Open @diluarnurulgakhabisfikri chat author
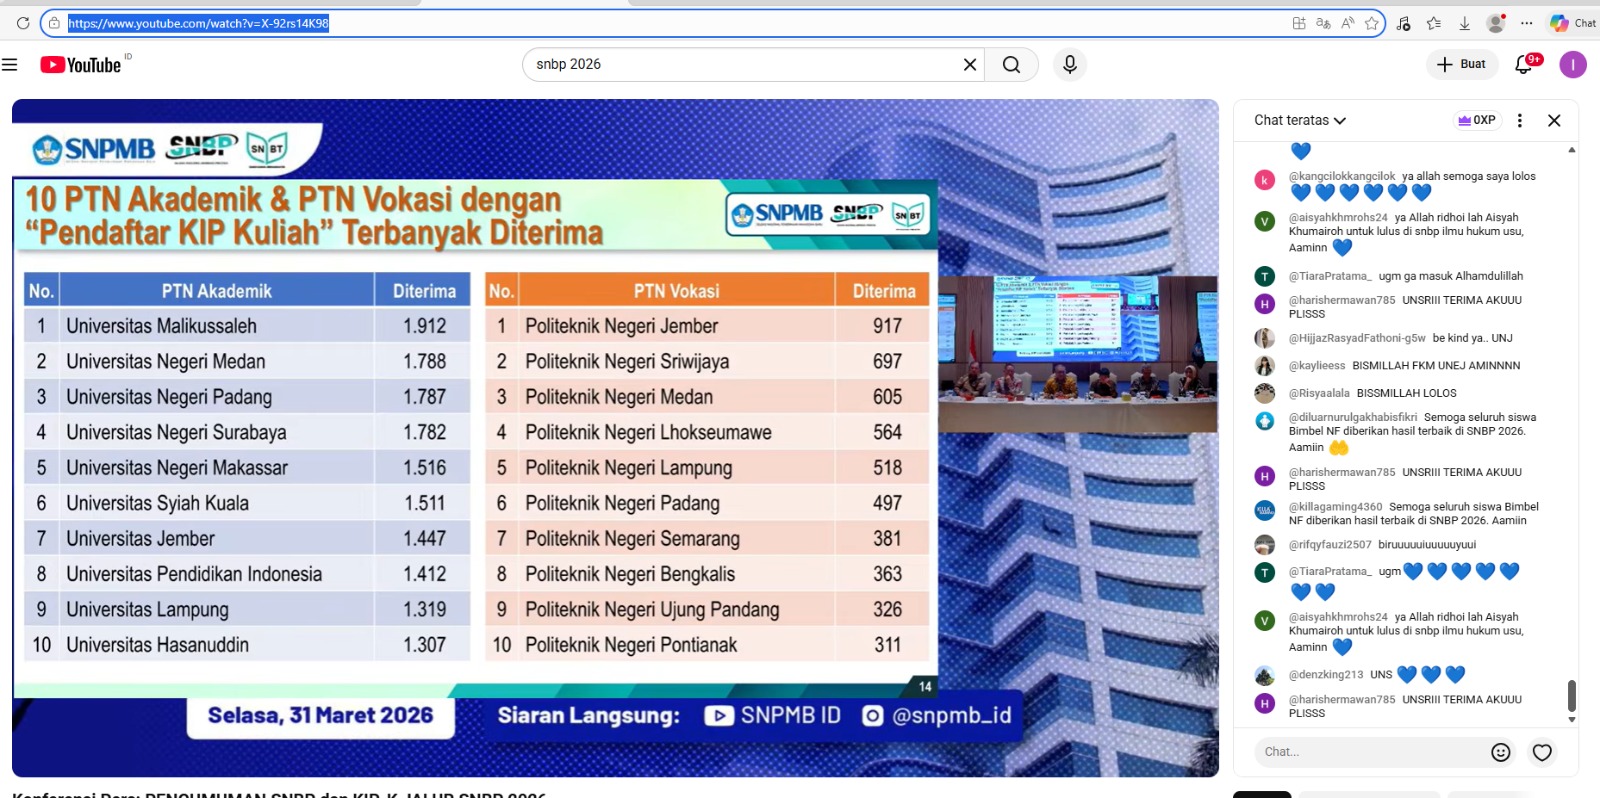This screenshot has width=1600, height=798. (1353, 417)
